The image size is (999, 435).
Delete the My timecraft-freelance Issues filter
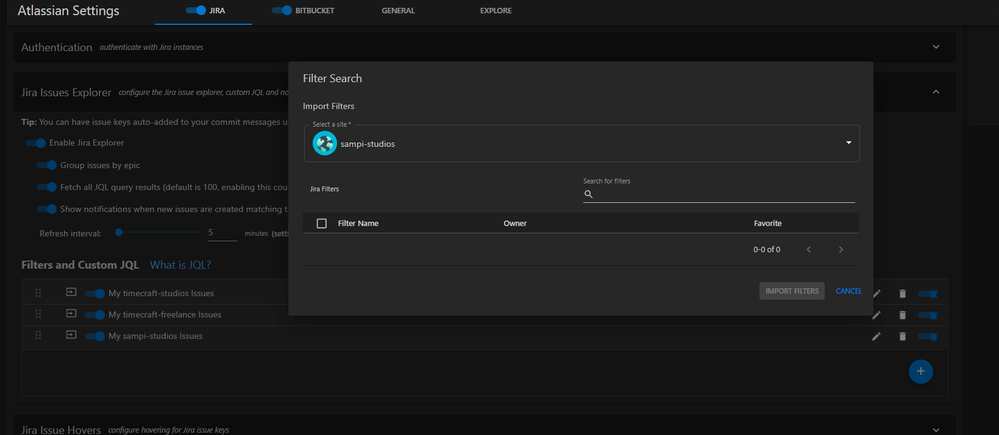(x=902, y=315)
